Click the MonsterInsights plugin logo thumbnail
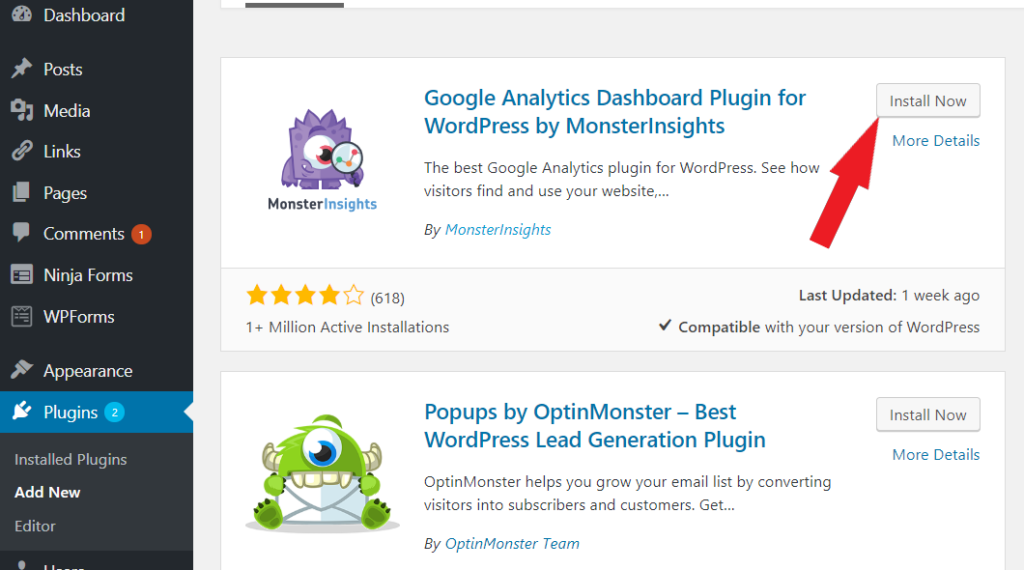This screenshot has width=1024, height=570. [x=323, y=160]
